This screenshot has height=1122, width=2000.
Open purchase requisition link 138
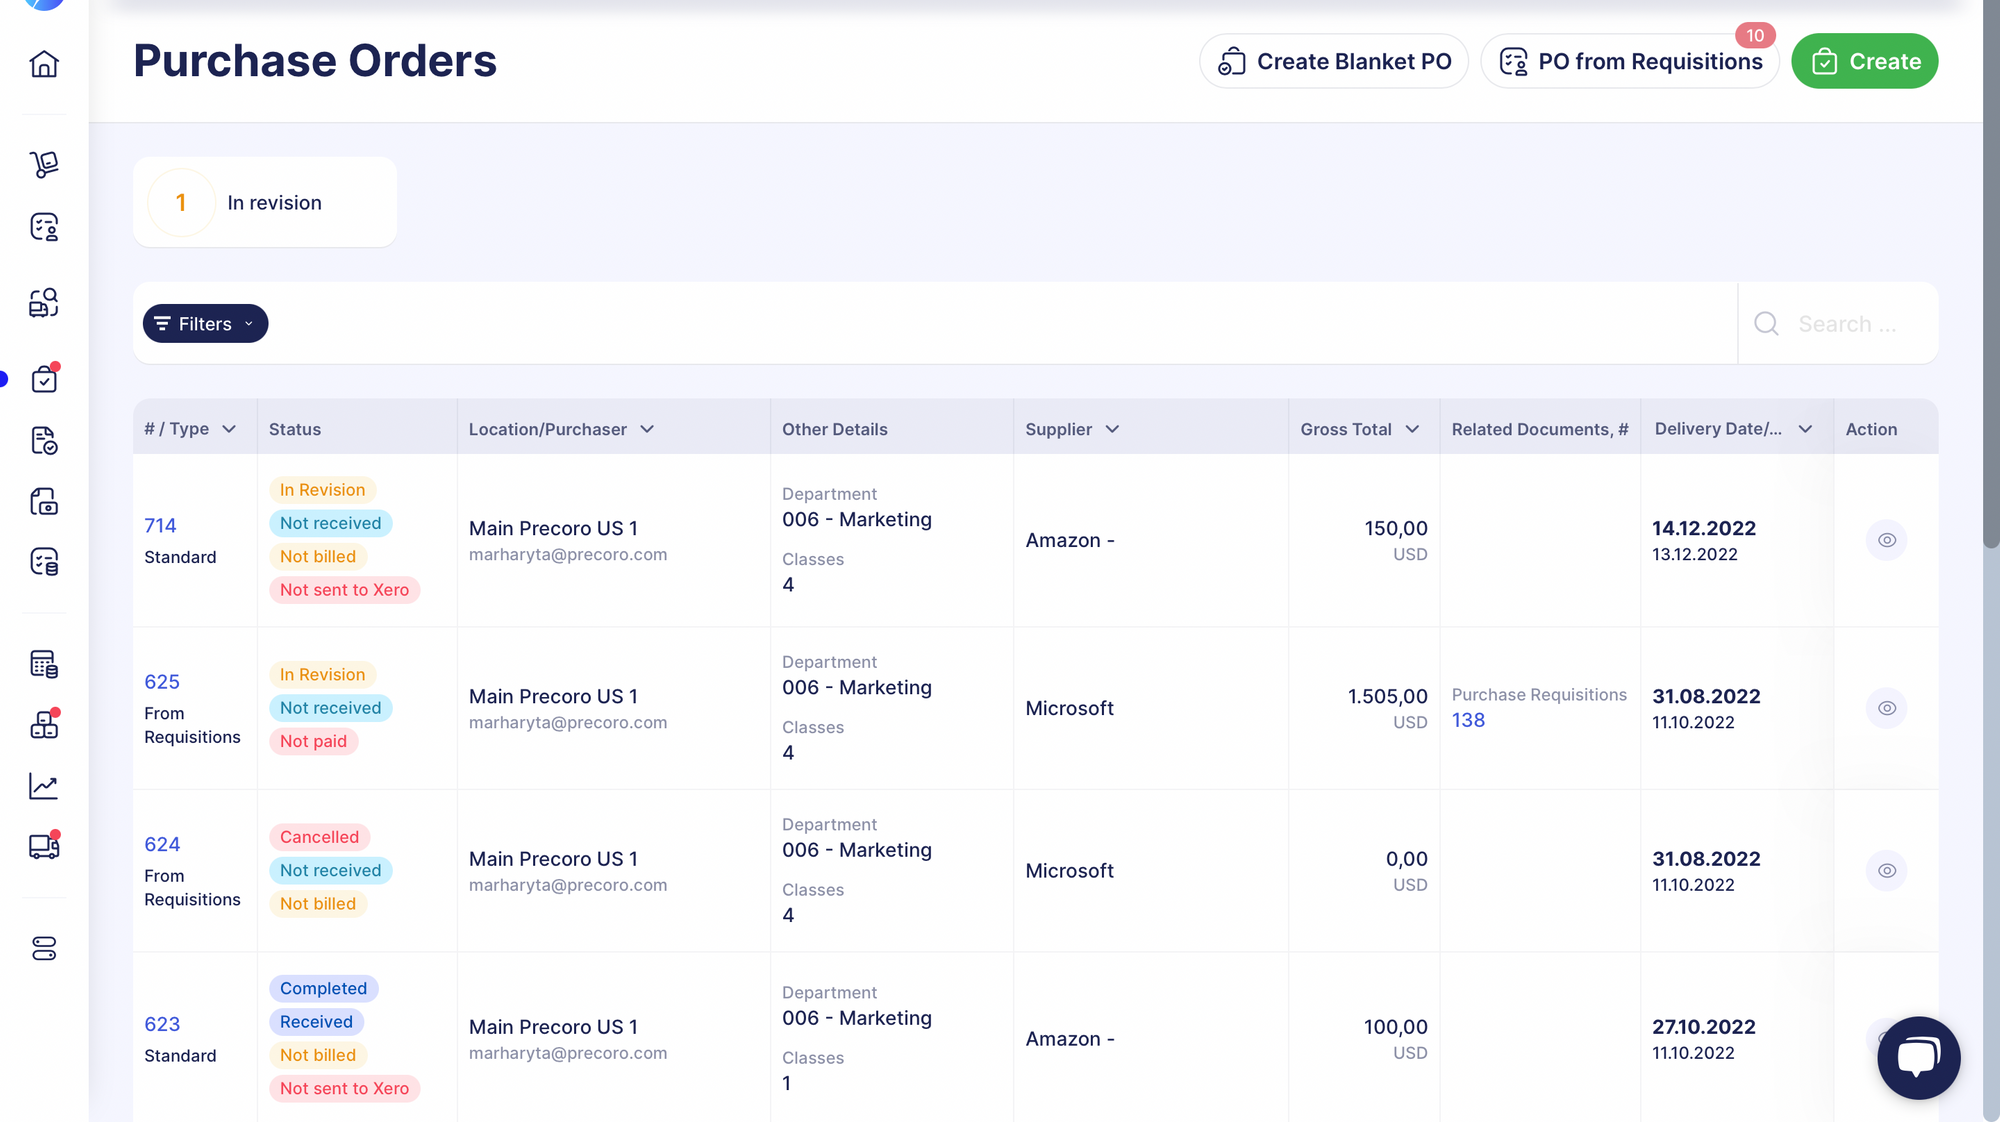click(1468, 720)
